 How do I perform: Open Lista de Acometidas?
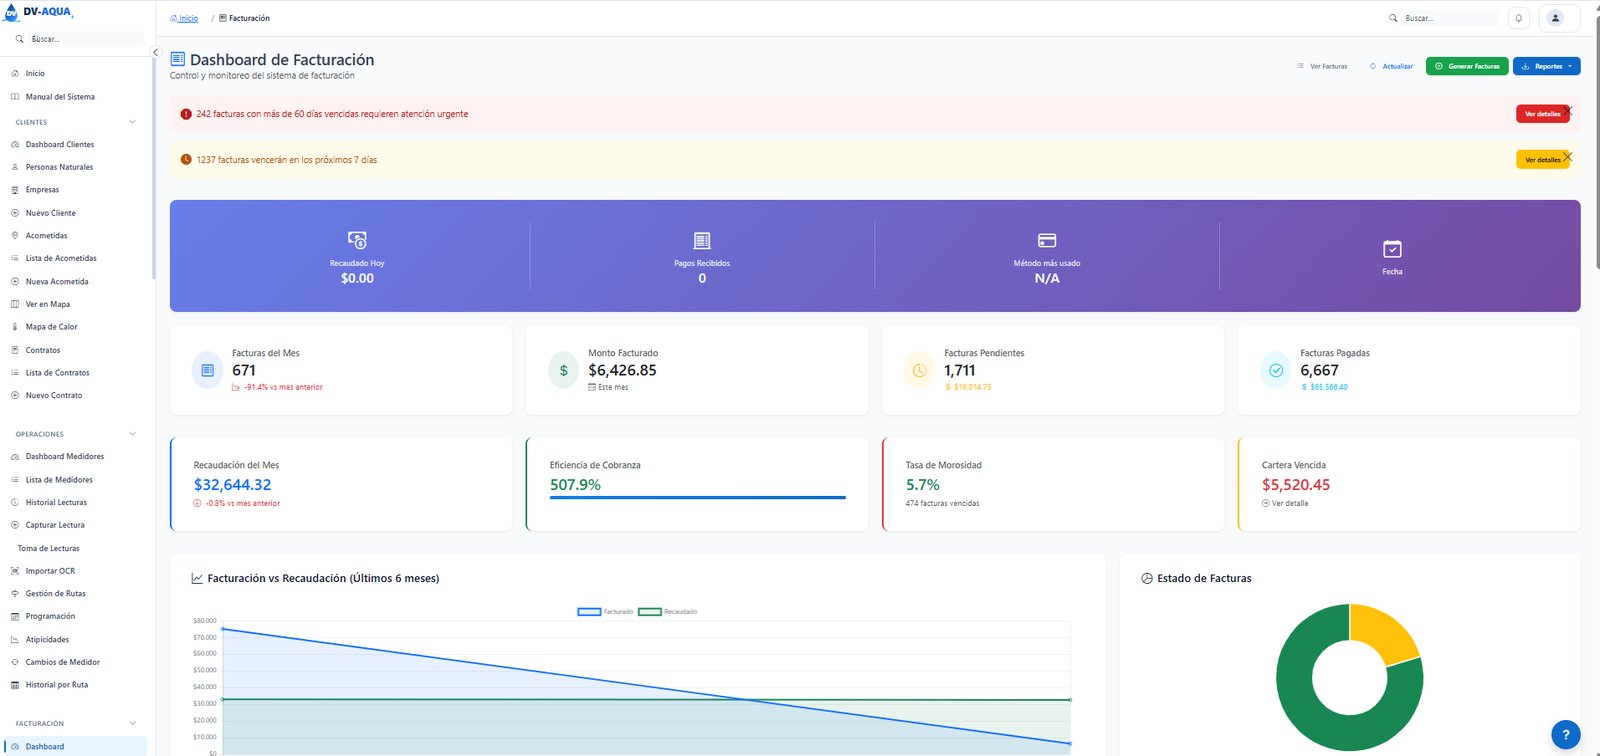[74, 258]
